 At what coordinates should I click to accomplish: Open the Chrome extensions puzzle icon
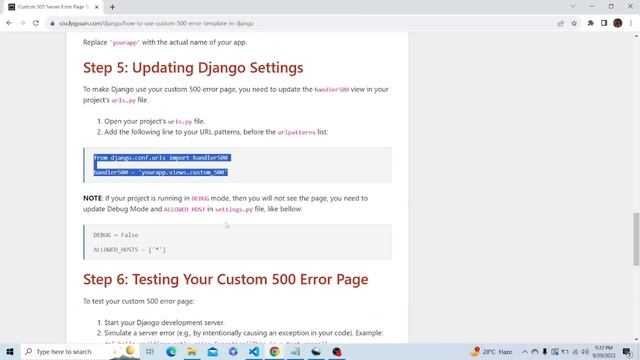click(x=591, y=23)
